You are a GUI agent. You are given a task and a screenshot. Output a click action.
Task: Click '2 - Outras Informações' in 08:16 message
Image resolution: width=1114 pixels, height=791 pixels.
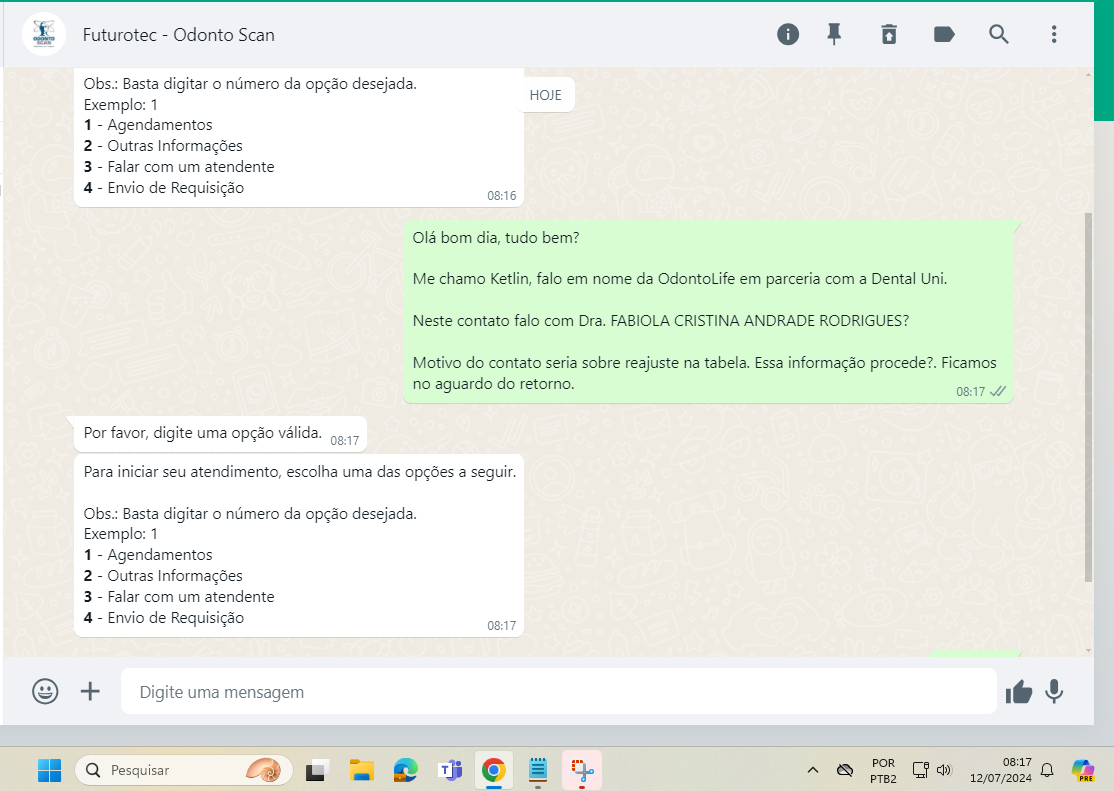[x=163, y=146]
